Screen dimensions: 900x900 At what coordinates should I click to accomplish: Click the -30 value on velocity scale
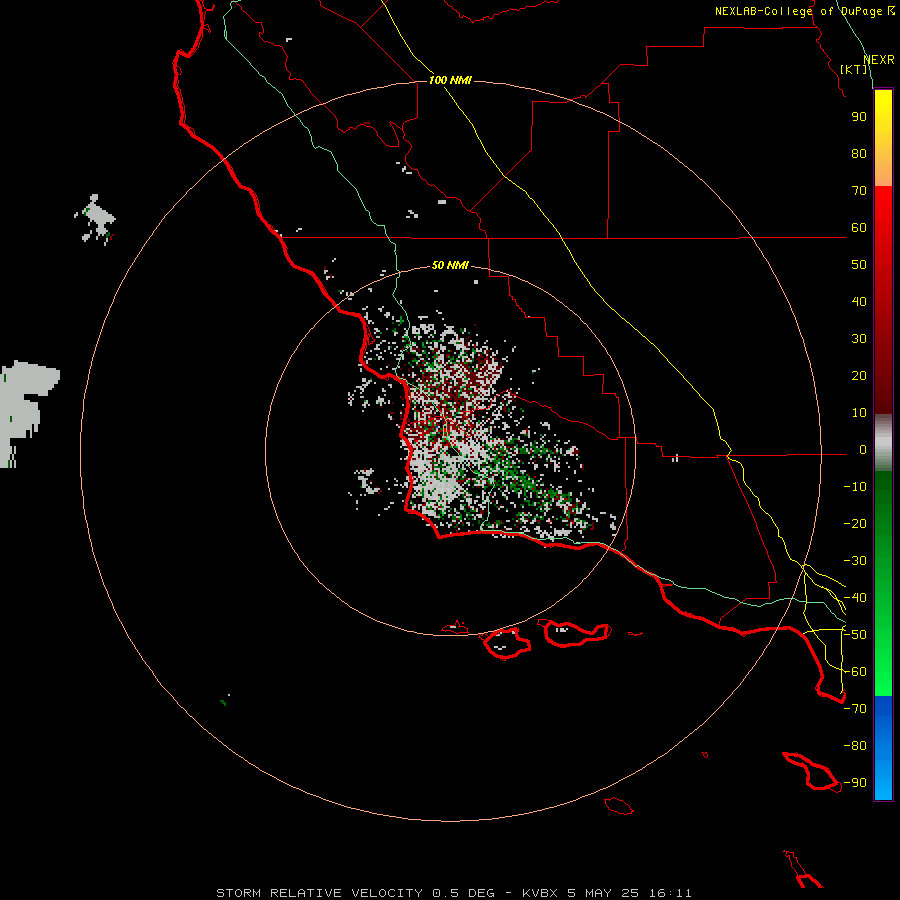855,561
